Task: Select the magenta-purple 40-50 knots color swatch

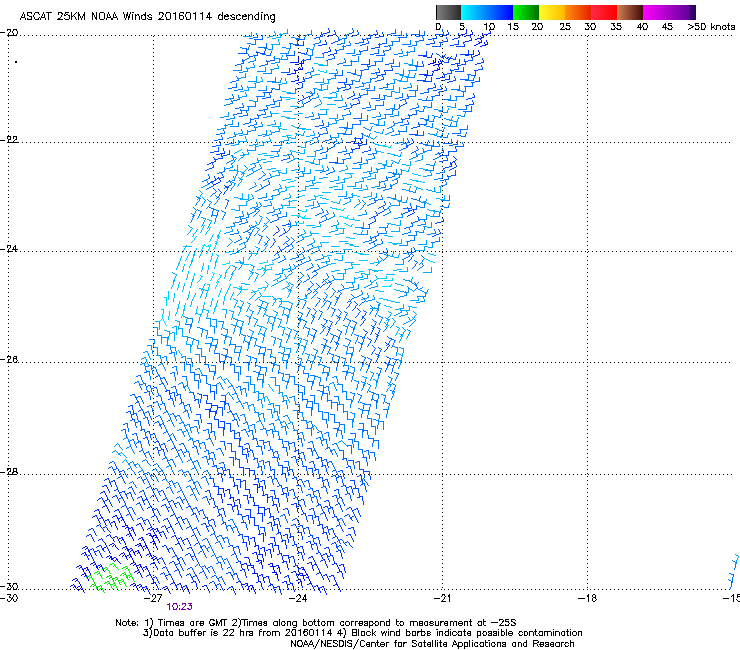Action: [669, 12]
